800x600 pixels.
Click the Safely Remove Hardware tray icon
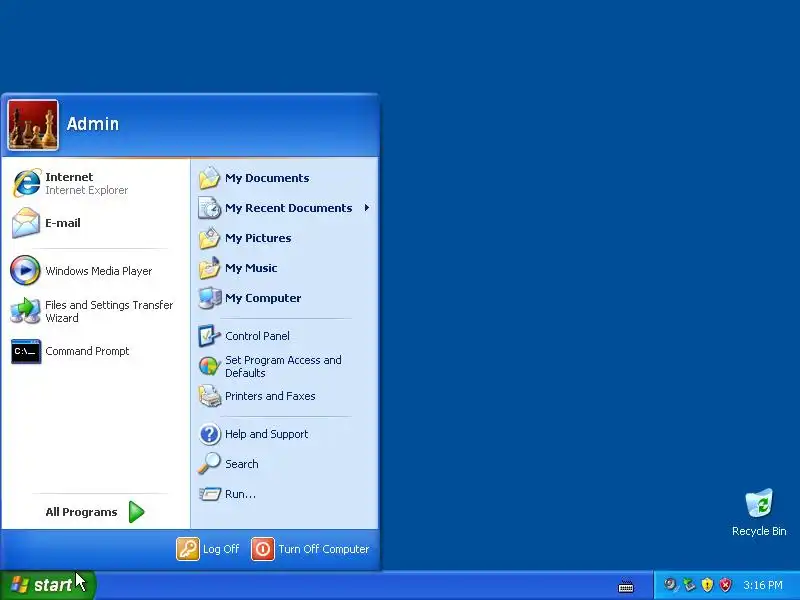click(x=689, y=585)
